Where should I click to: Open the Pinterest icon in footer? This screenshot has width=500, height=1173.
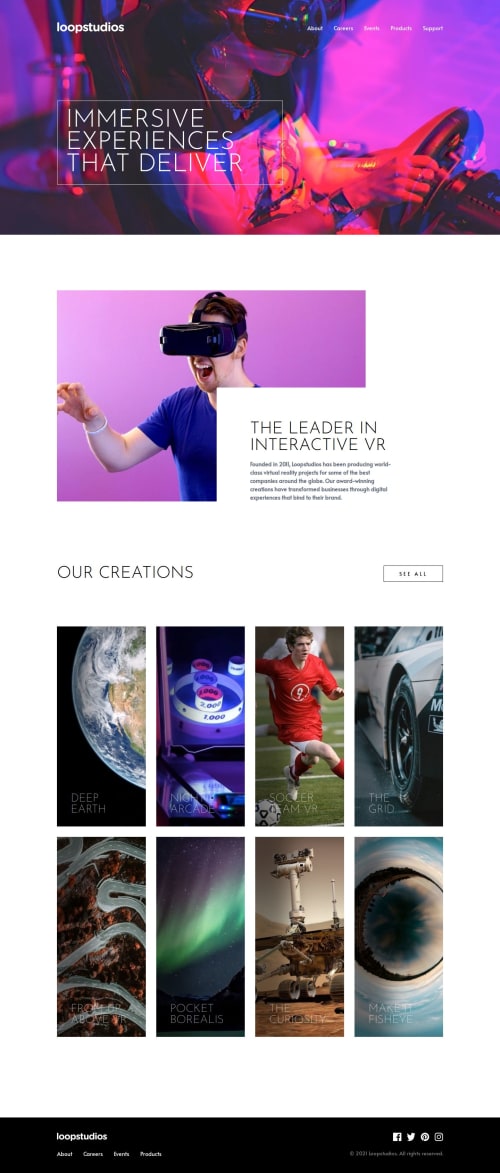point(424,1136)
